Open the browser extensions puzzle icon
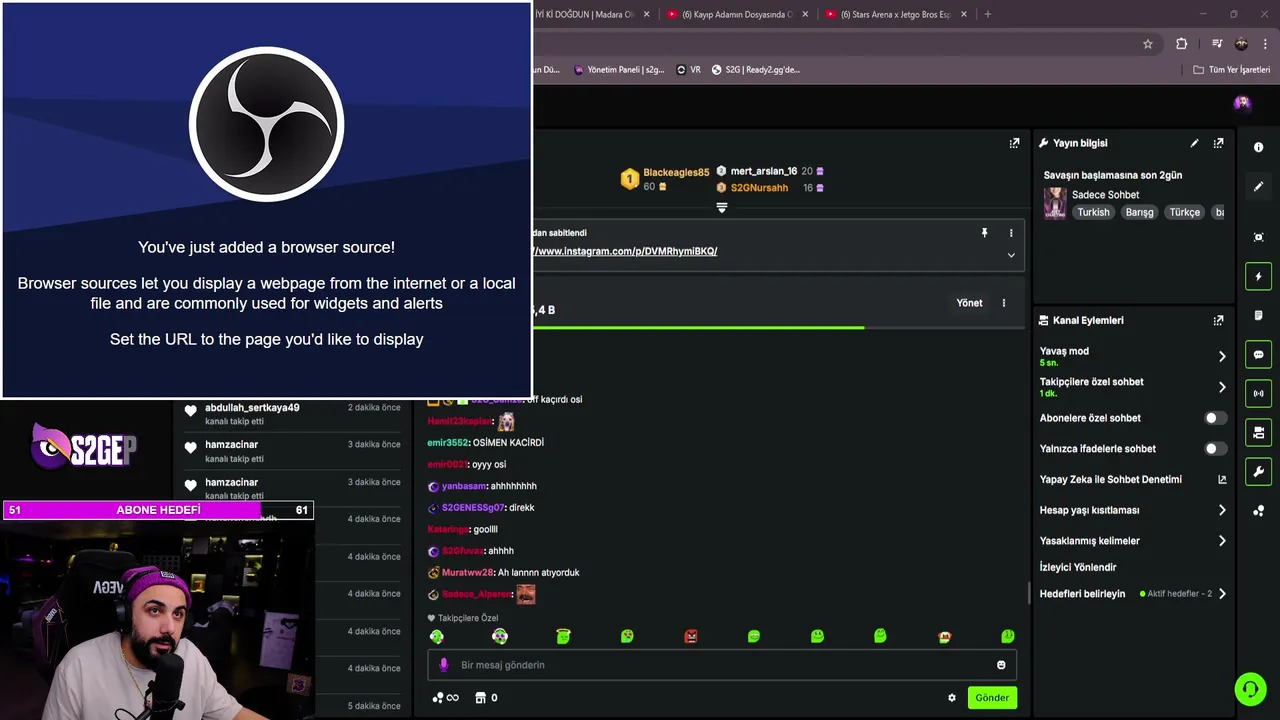The image size is (1280, 720). coord(1182,44)
